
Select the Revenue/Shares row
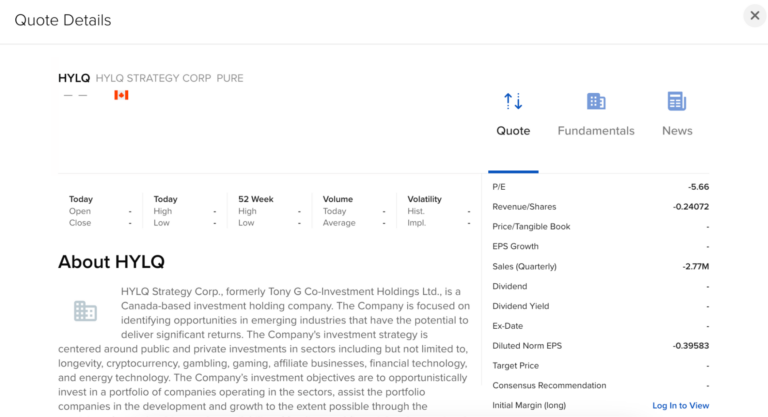tap(600, 207)
